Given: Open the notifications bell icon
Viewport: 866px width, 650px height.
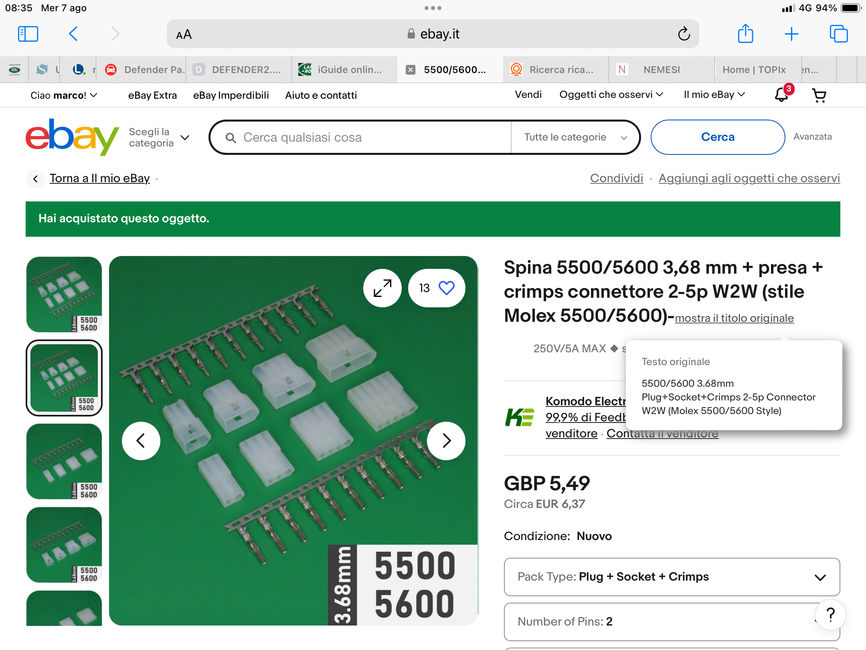Looking at the screenshot, I should coord(781,95).
